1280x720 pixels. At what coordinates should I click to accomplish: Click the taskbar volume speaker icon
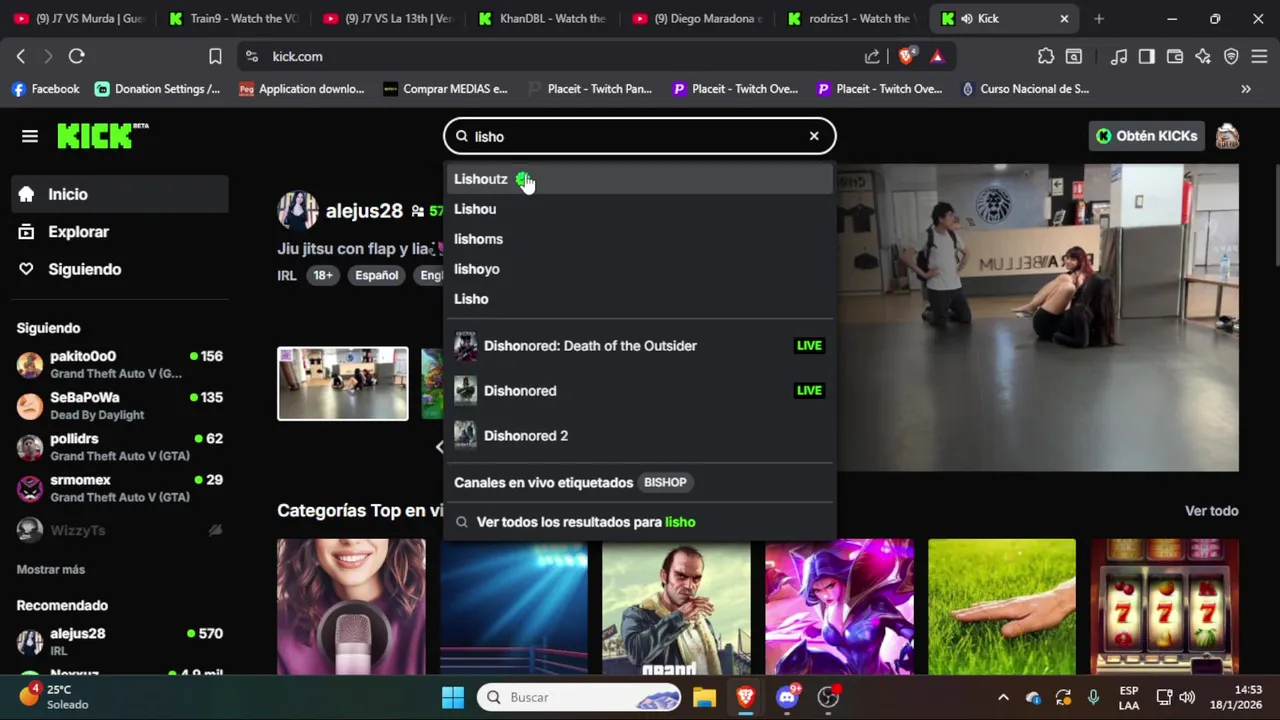point(1187,697)
